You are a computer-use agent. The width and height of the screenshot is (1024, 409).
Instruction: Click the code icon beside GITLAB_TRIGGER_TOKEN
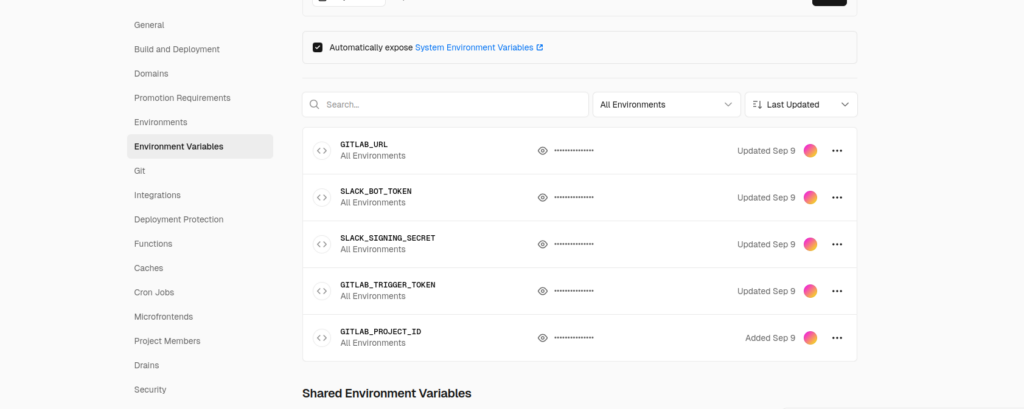322,291
